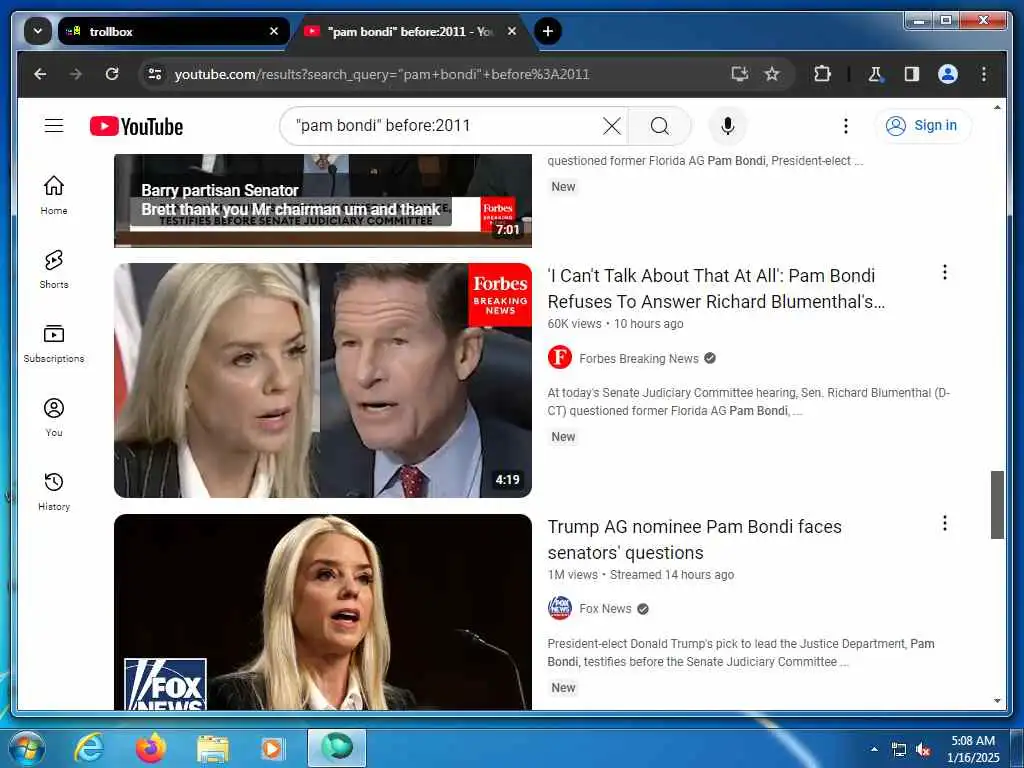Viewport: 1024px width, 768px height.
Task: Click '1M views • Streamed 14 hours ago' text
Action: click(641, 575)
